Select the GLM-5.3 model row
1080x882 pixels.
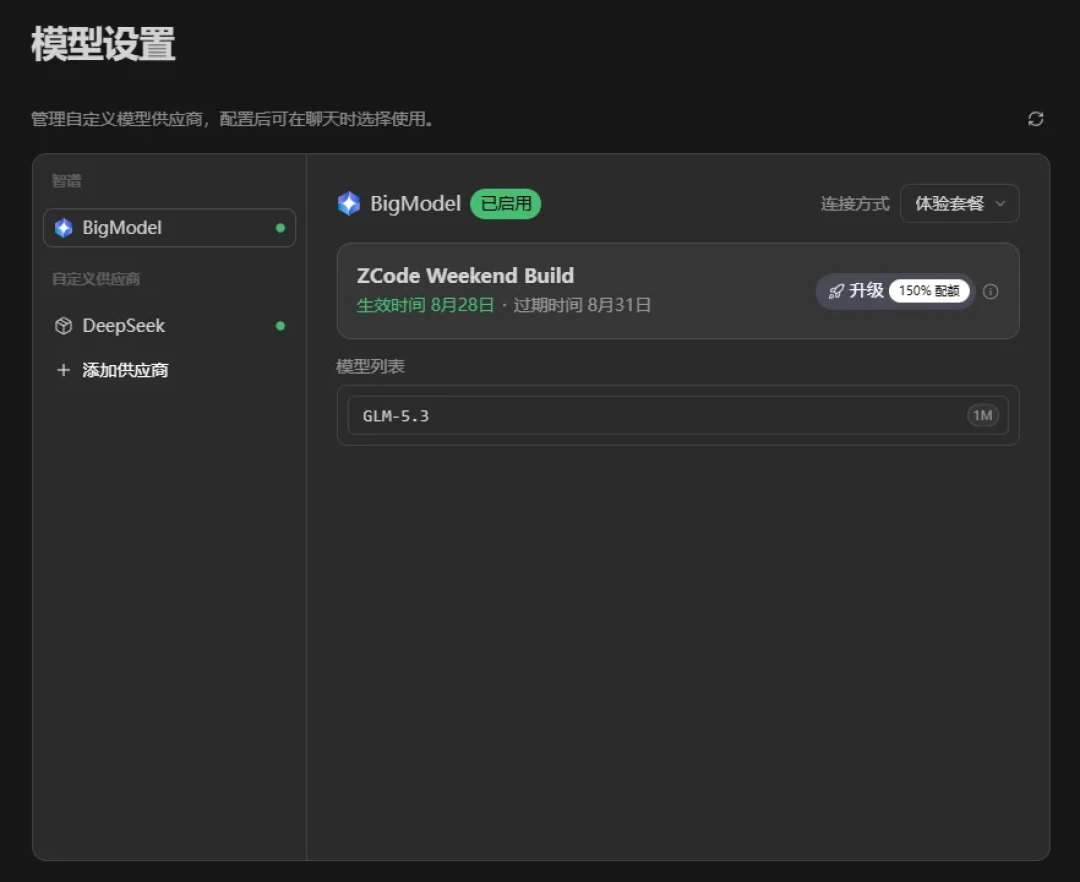pos(678,416)
